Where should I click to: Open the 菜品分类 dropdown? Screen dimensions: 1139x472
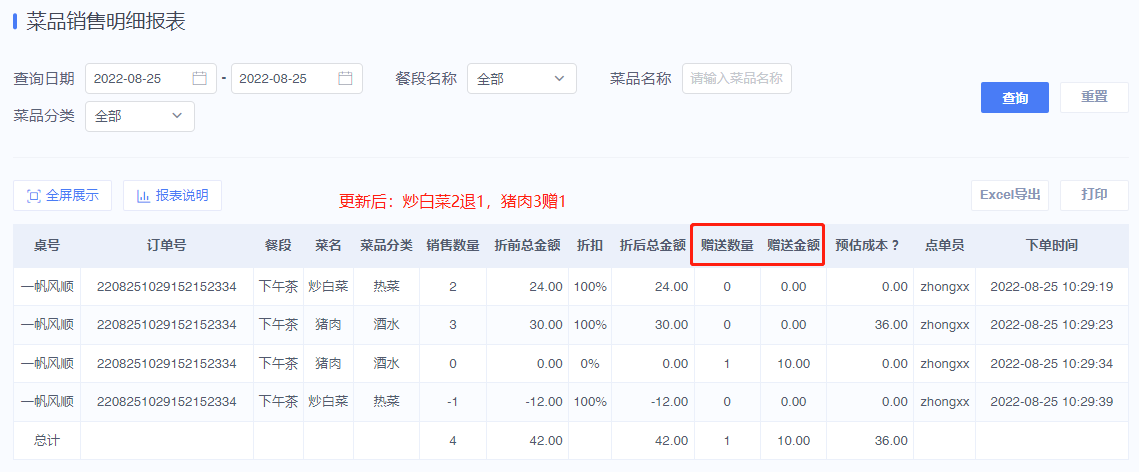(x=139, y=116)
